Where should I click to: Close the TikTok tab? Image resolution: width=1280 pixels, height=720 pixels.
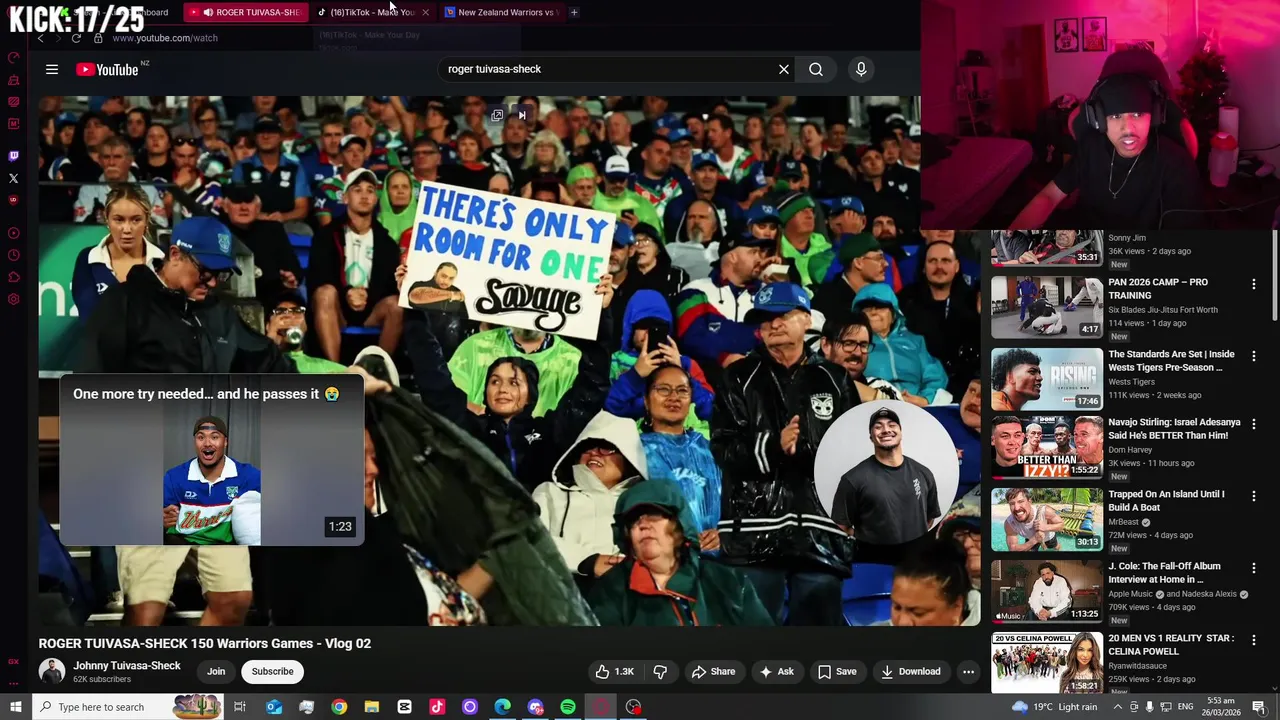pyautogui.click(x=425, y=12)
